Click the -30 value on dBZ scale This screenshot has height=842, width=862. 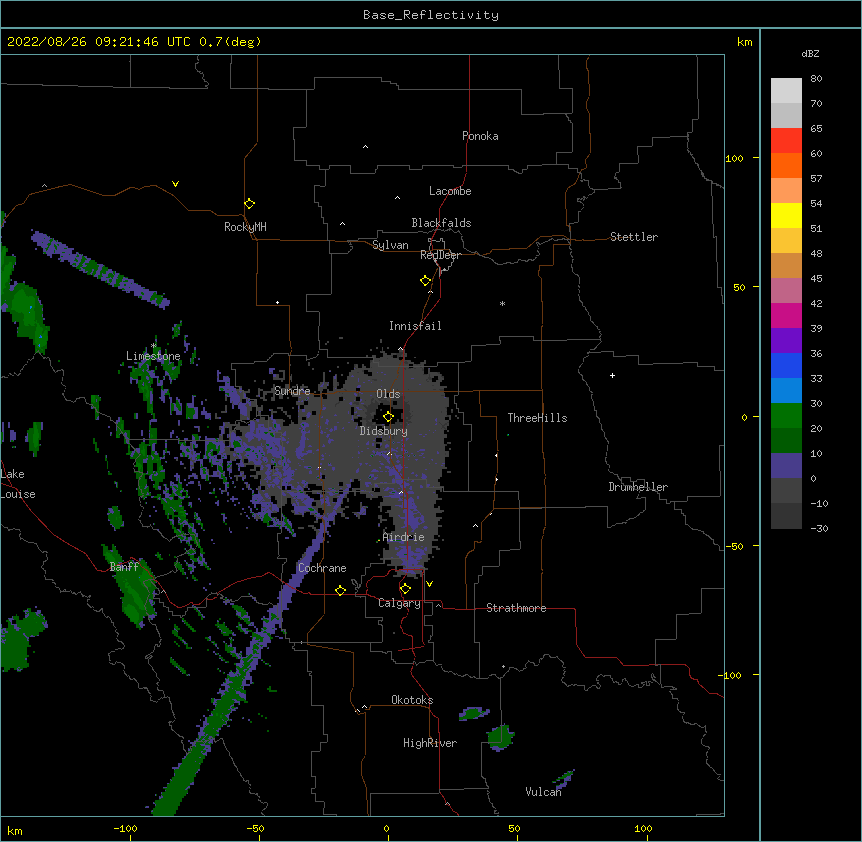pyautogui.click(x=819, y=528)
